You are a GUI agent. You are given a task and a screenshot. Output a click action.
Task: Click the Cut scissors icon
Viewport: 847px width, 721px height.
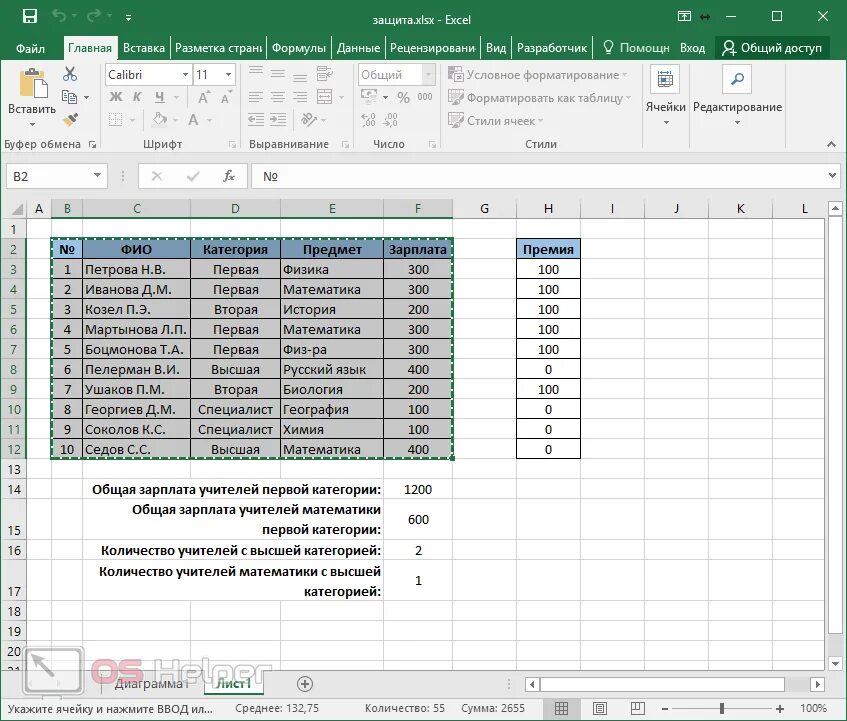pyautogui.click(x=70, y=73)
